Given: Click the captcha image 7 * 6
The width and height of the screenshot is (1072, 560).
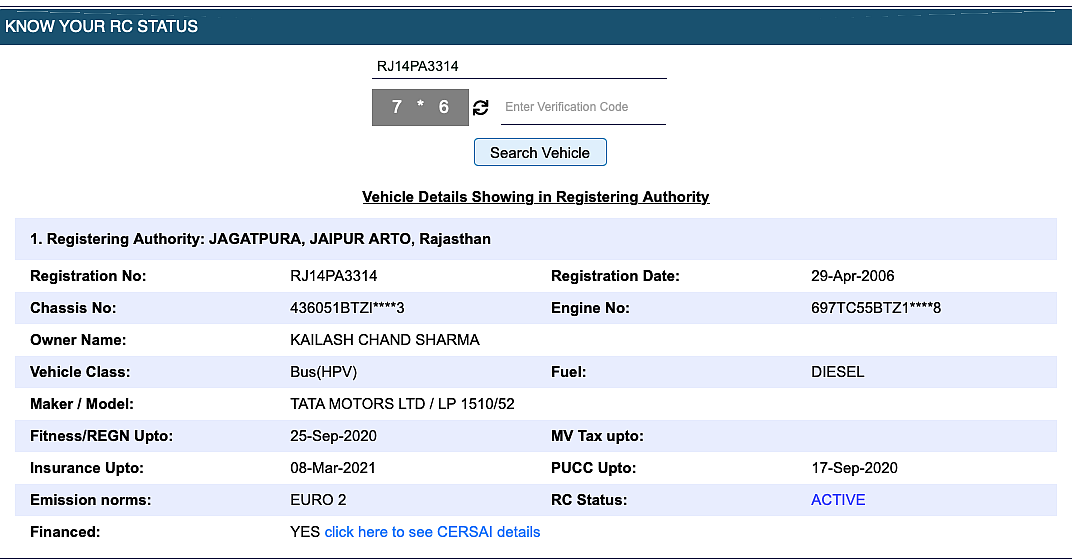Looking at the screenshot, I should click(420, 107).
